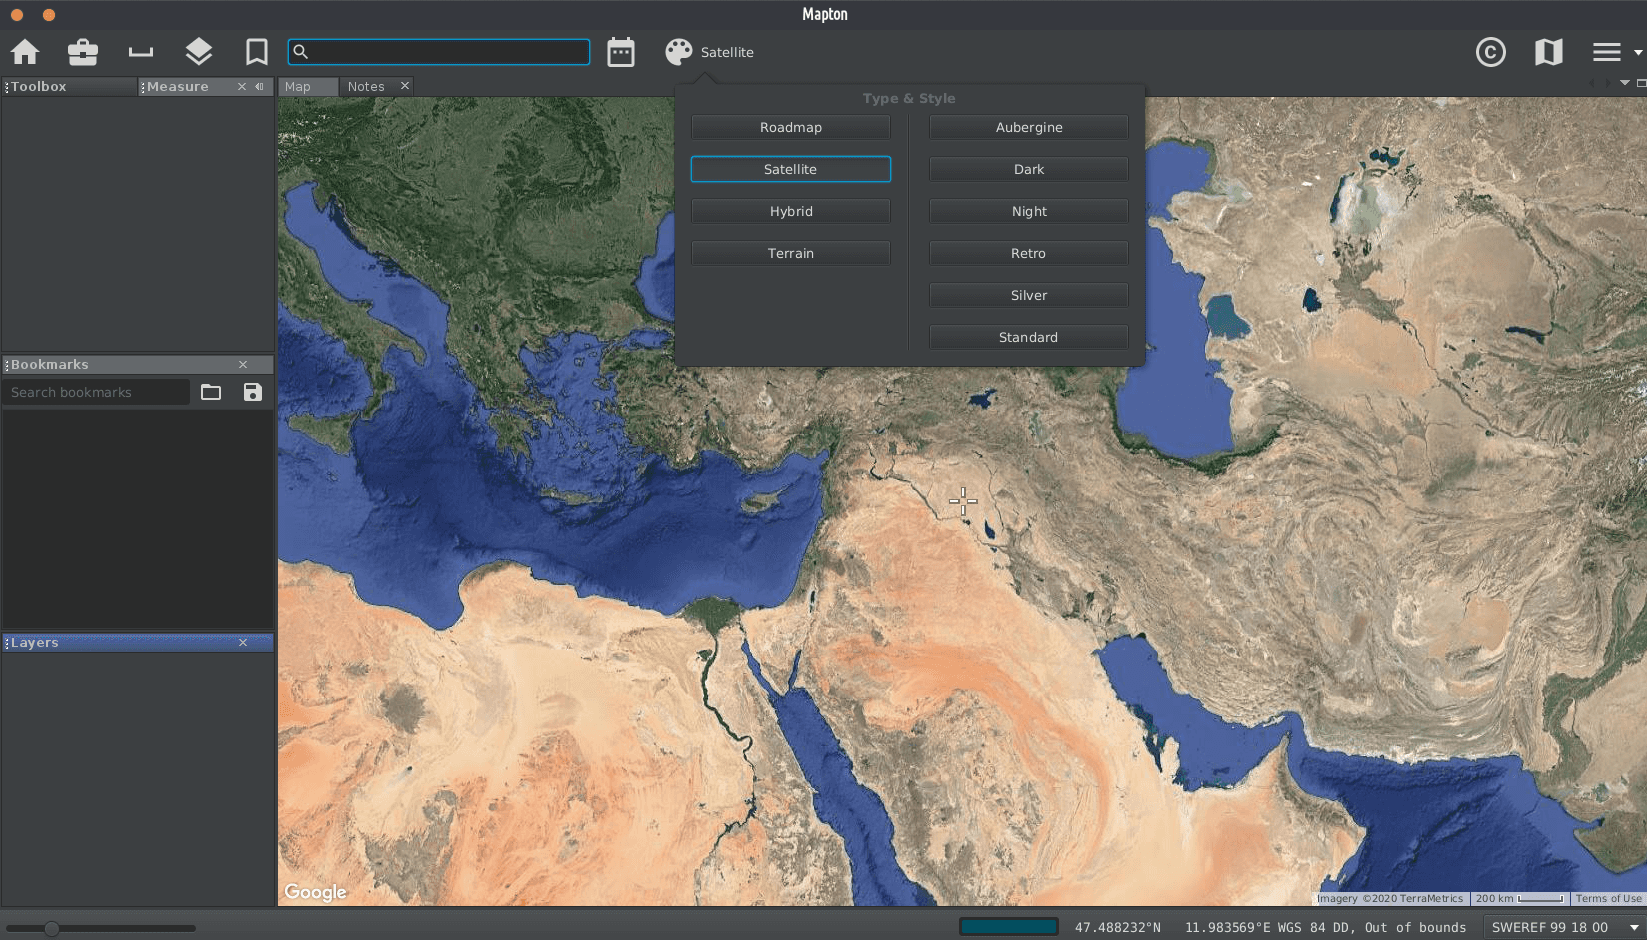Enable the Night map style
This screenshot has height=940, width=1647.
[x=1028, y=211]
